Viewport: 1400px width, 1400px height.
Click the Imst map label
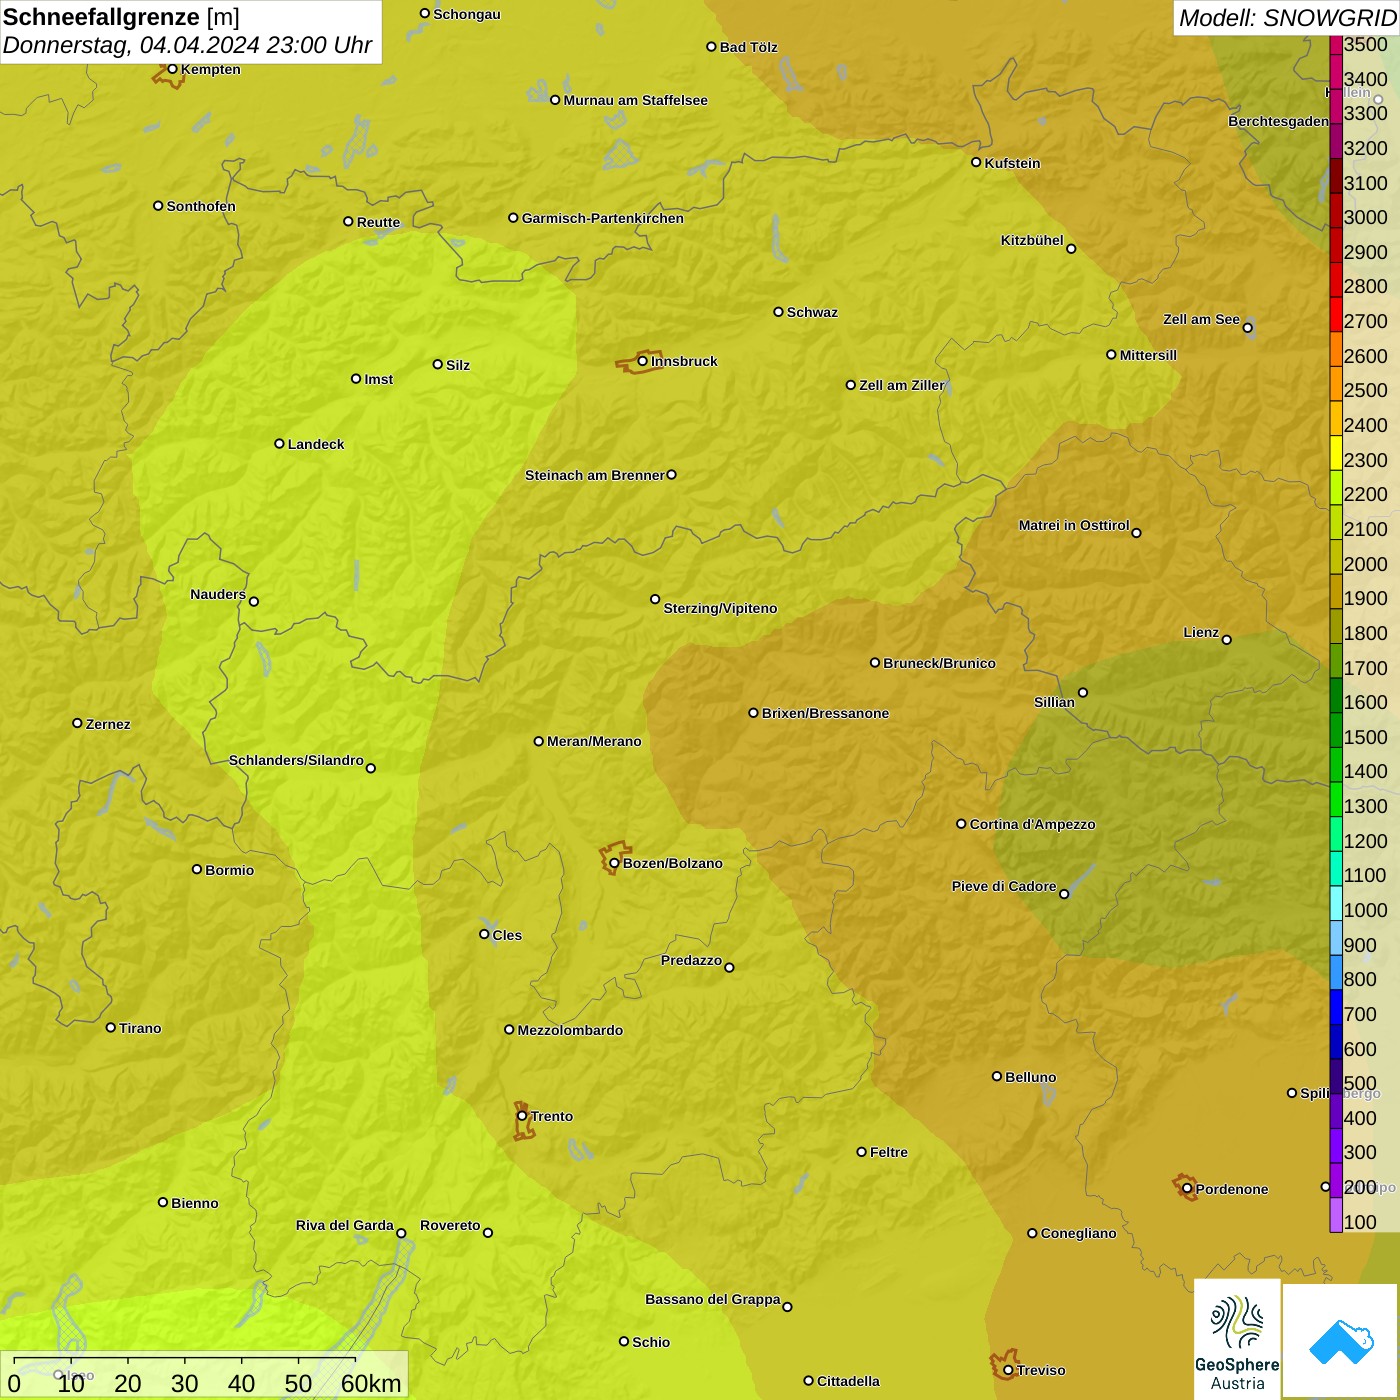pos(379,379)
